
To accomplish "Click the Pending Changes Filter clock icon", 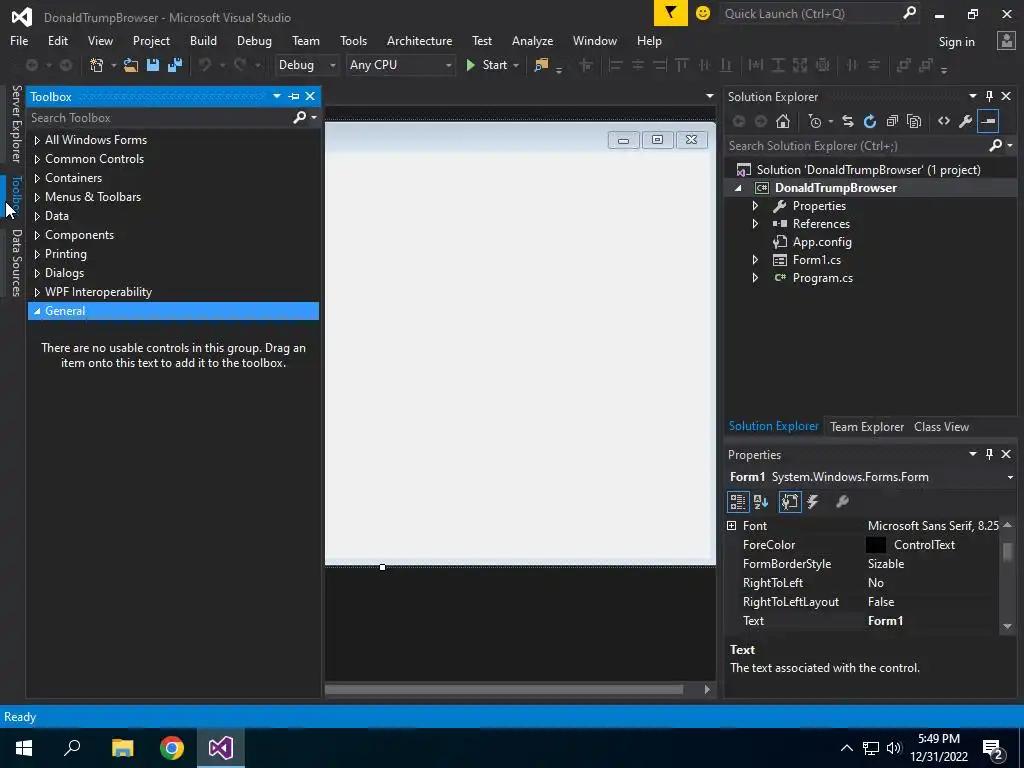I will tap(815, 121).
